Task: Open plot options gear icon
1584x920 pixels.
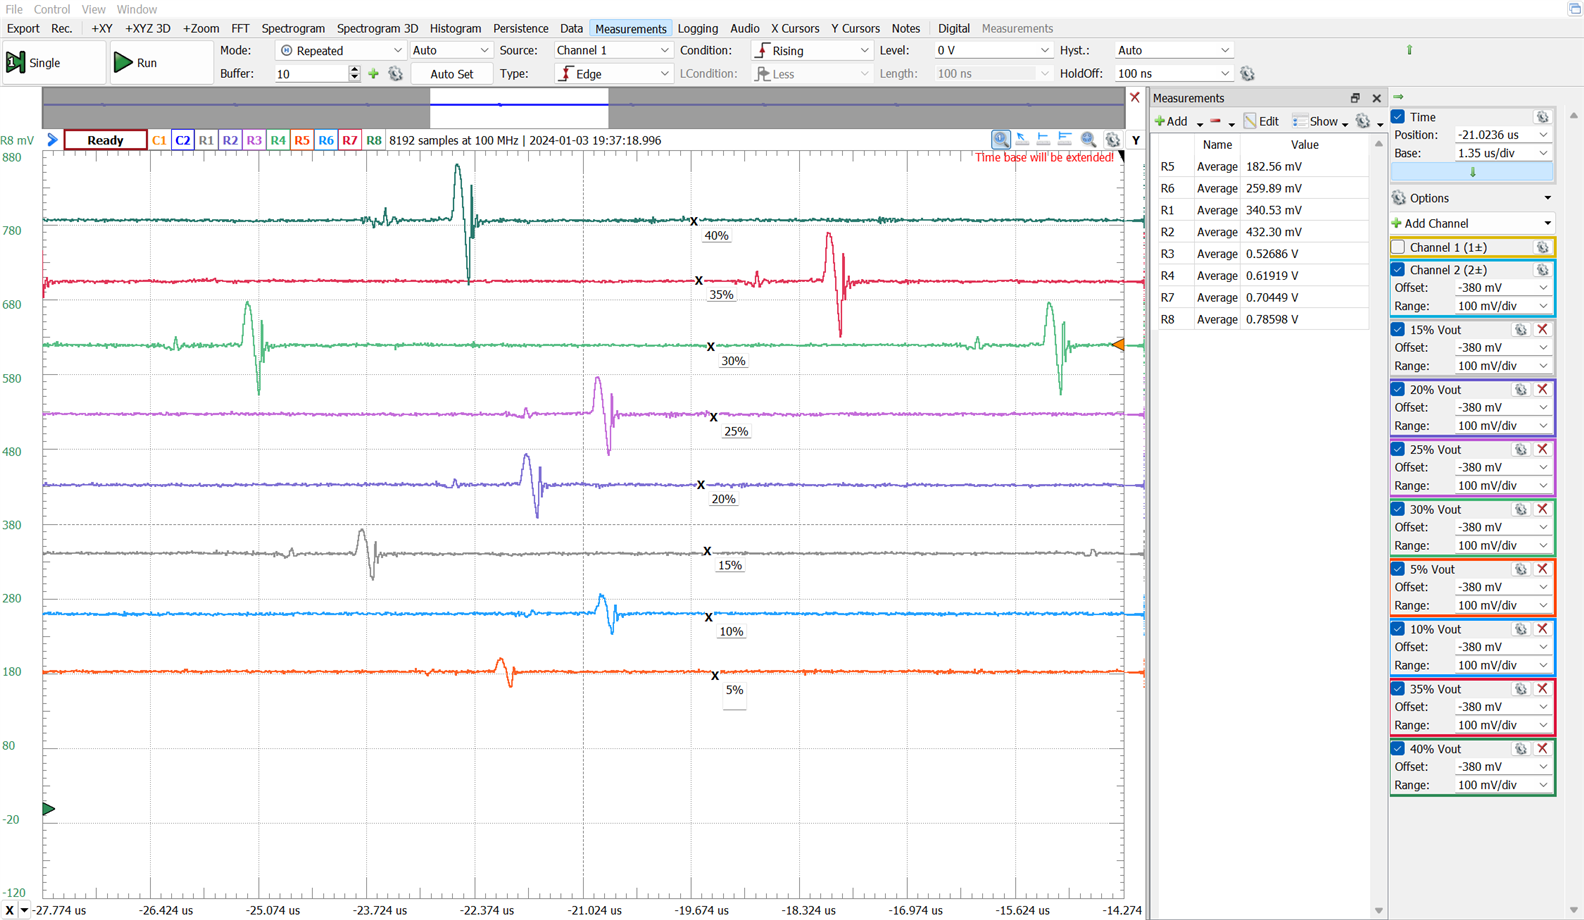Action: (1112, 140)
